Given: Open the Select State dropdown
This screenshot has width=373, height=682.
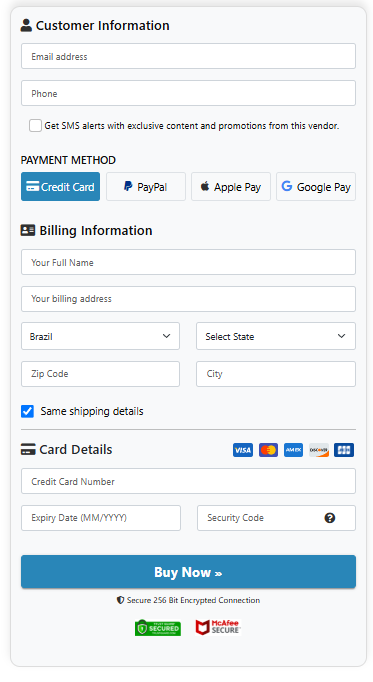Looking at the screenshot, I should [276, 336].
